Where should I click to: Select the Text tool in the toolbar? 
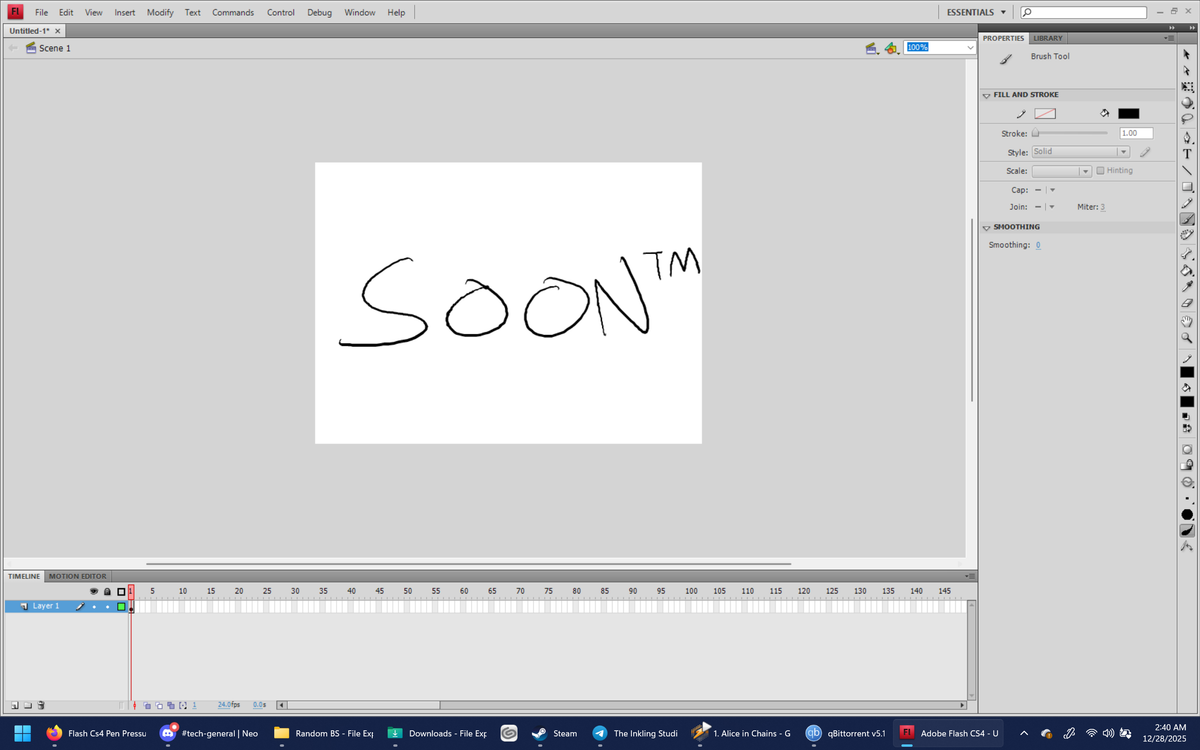[x=1187, y=154]
